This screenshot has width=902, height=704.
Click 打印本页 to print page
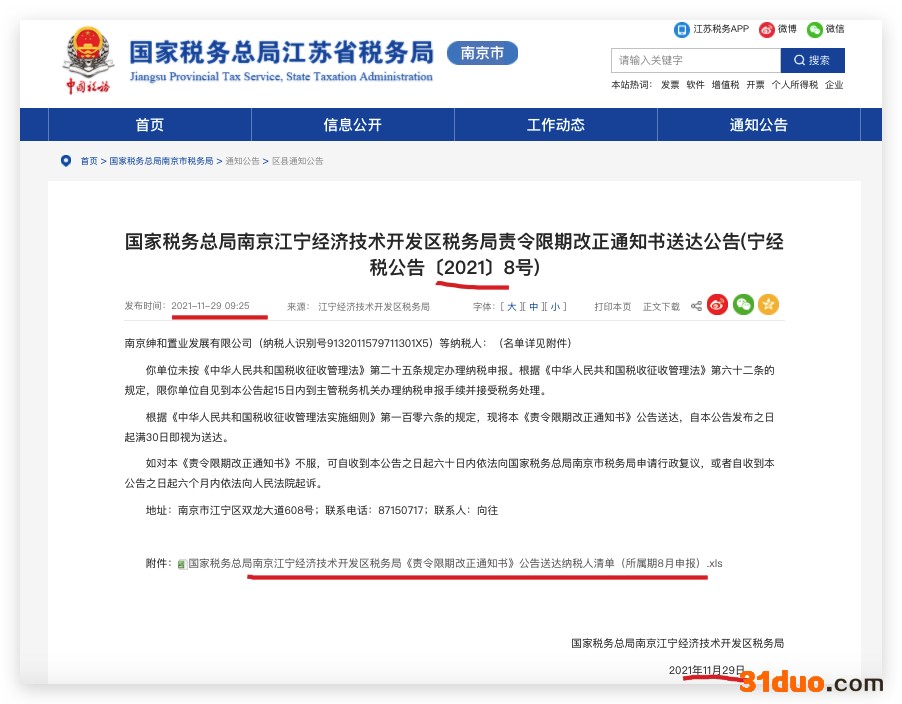(612, 307)
